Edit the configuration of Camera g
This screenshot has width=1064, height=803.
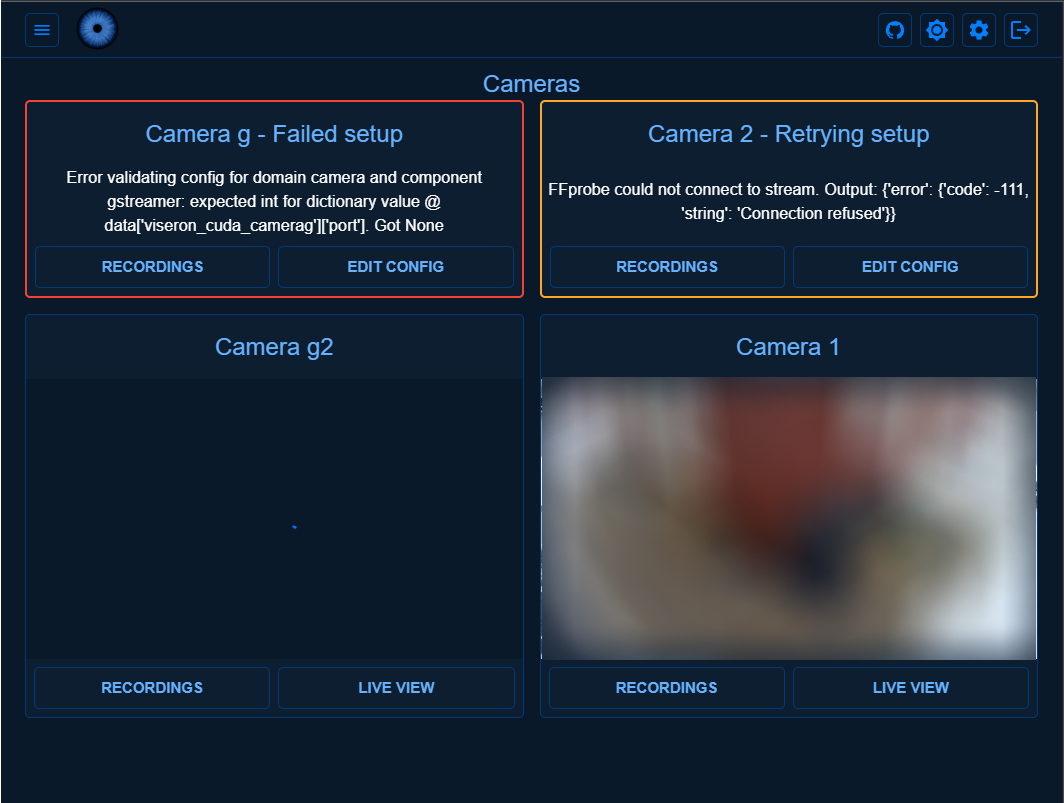click(x=396, y=267)
